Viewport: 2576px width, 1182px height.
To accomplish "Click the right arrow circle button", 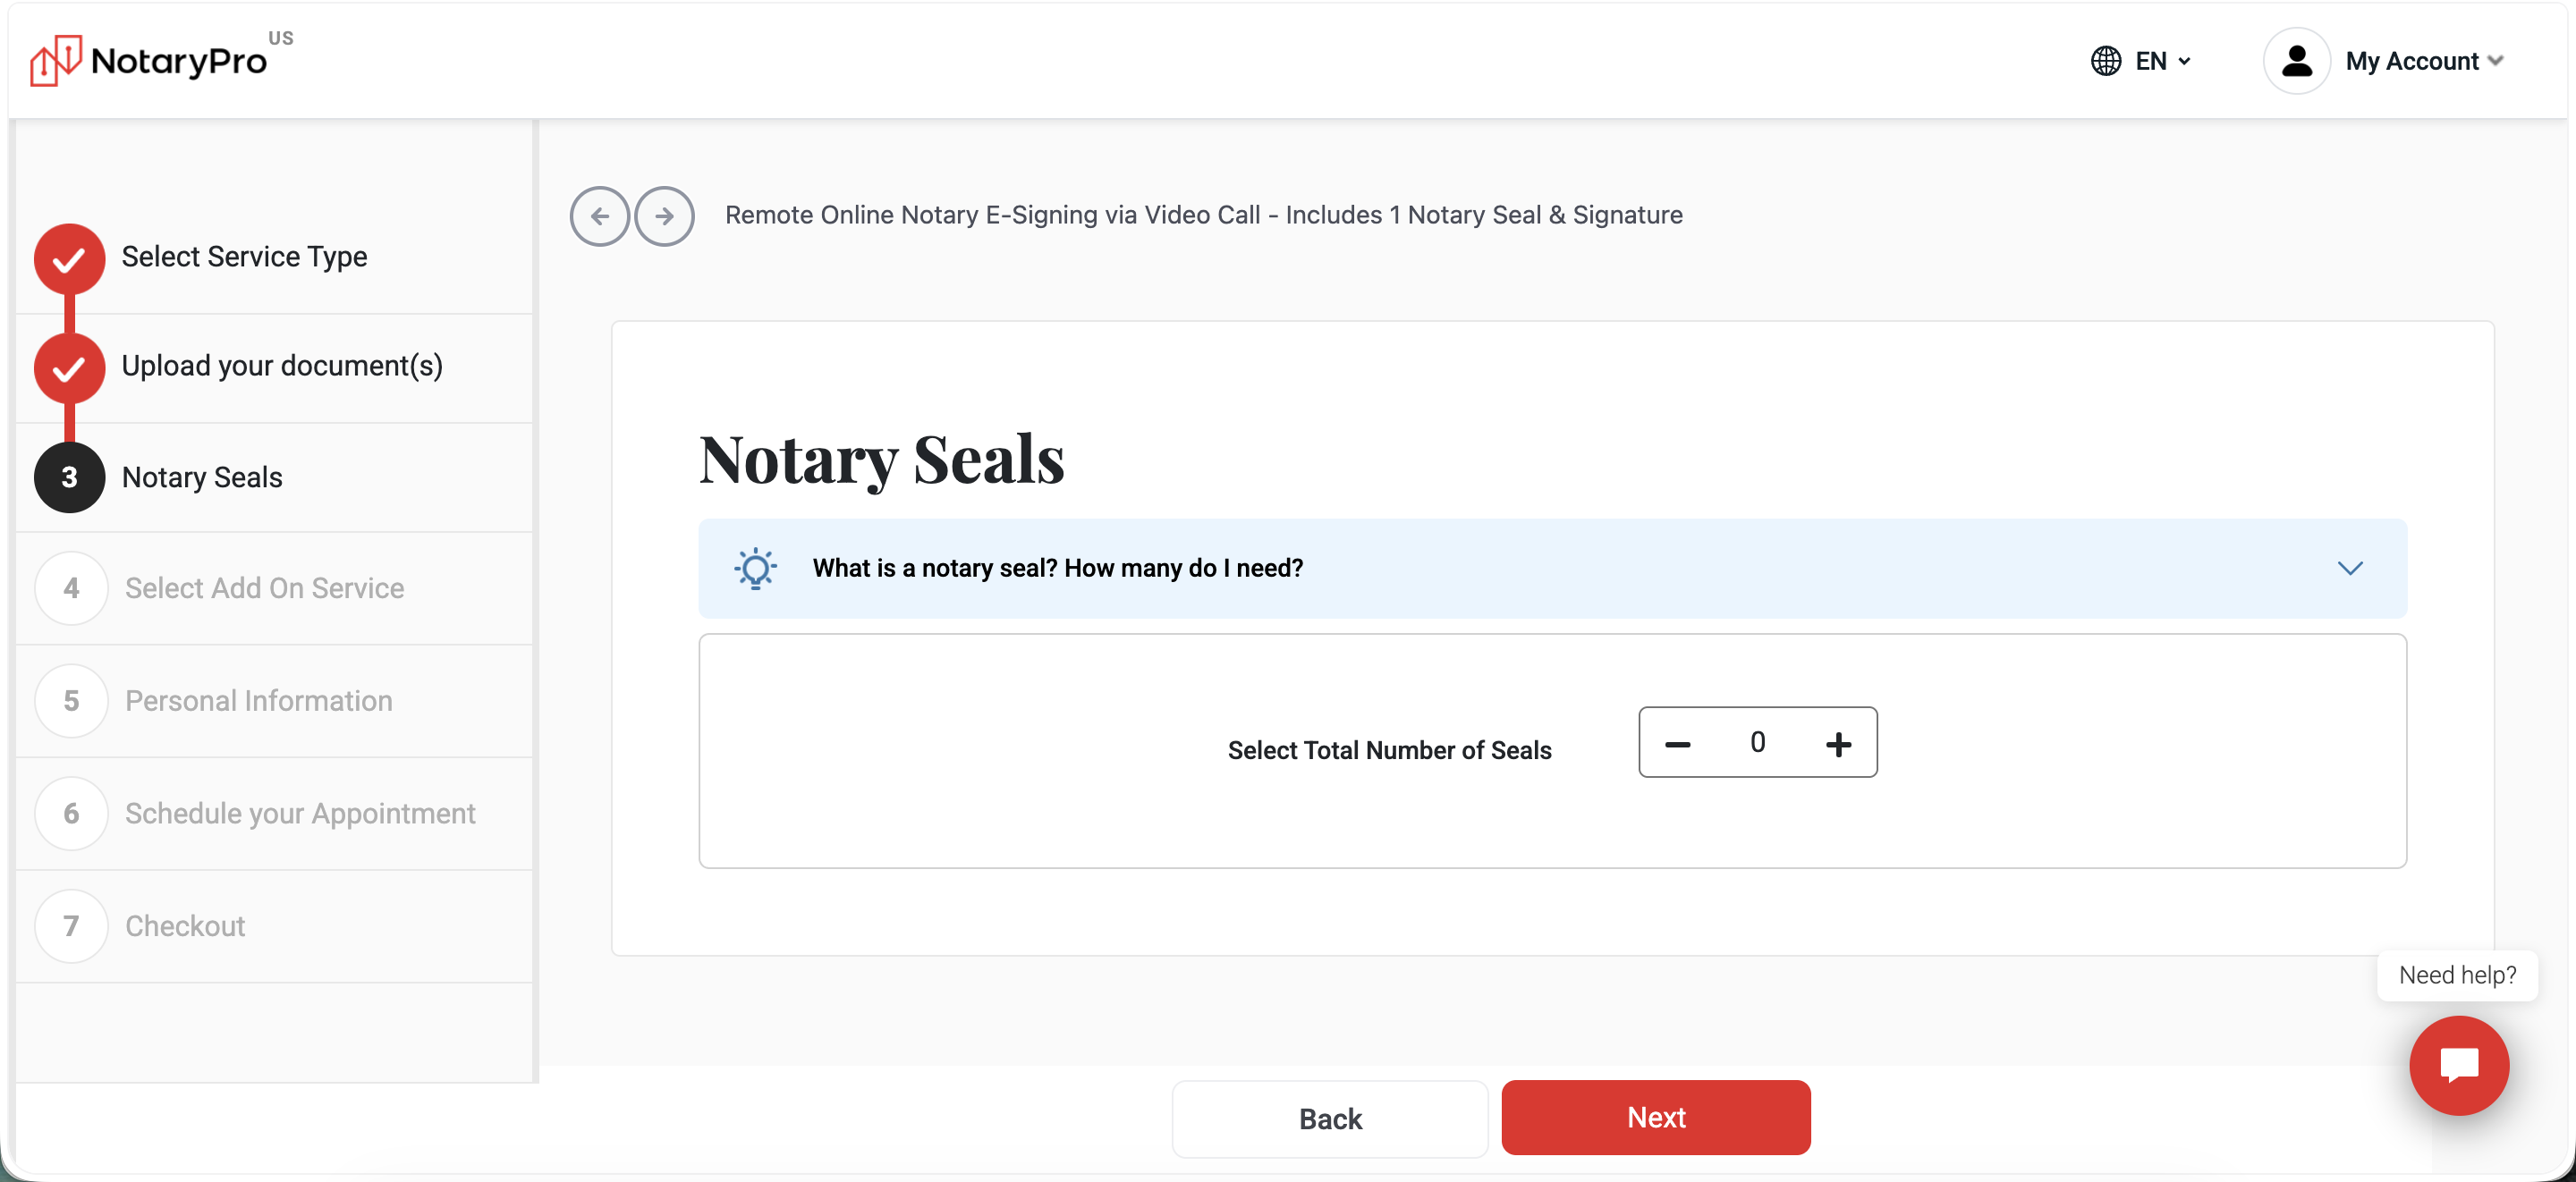I will pos(665,216).
